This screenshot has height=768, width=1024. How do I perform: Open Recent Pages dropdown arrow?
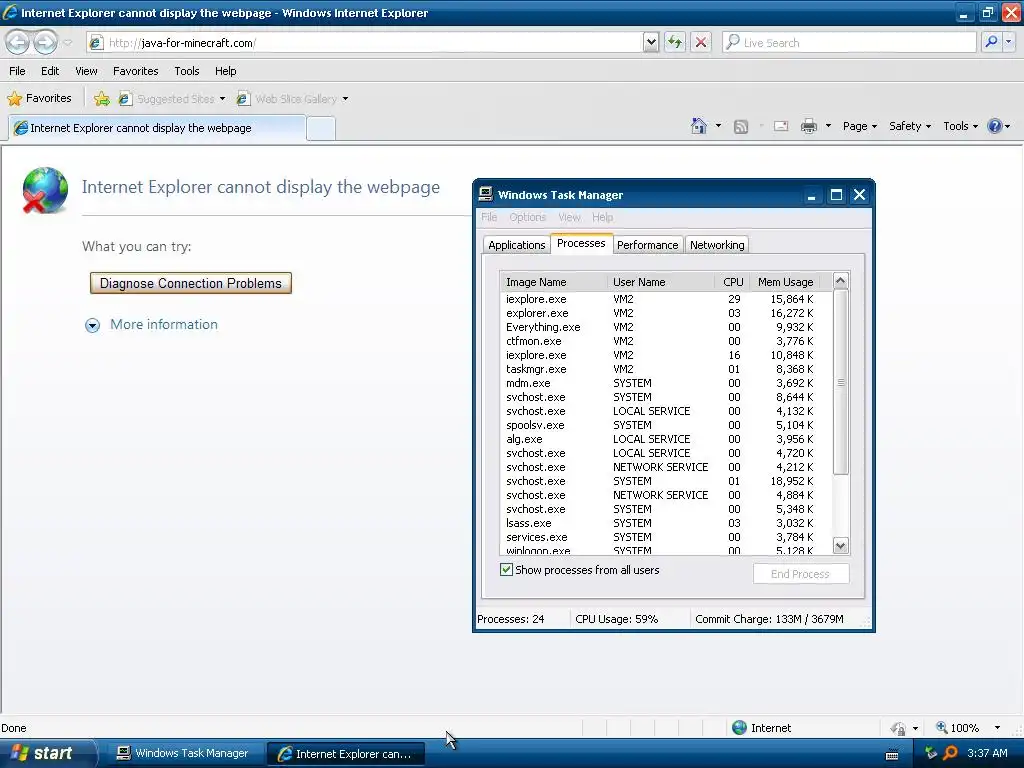tap(68, 43)
